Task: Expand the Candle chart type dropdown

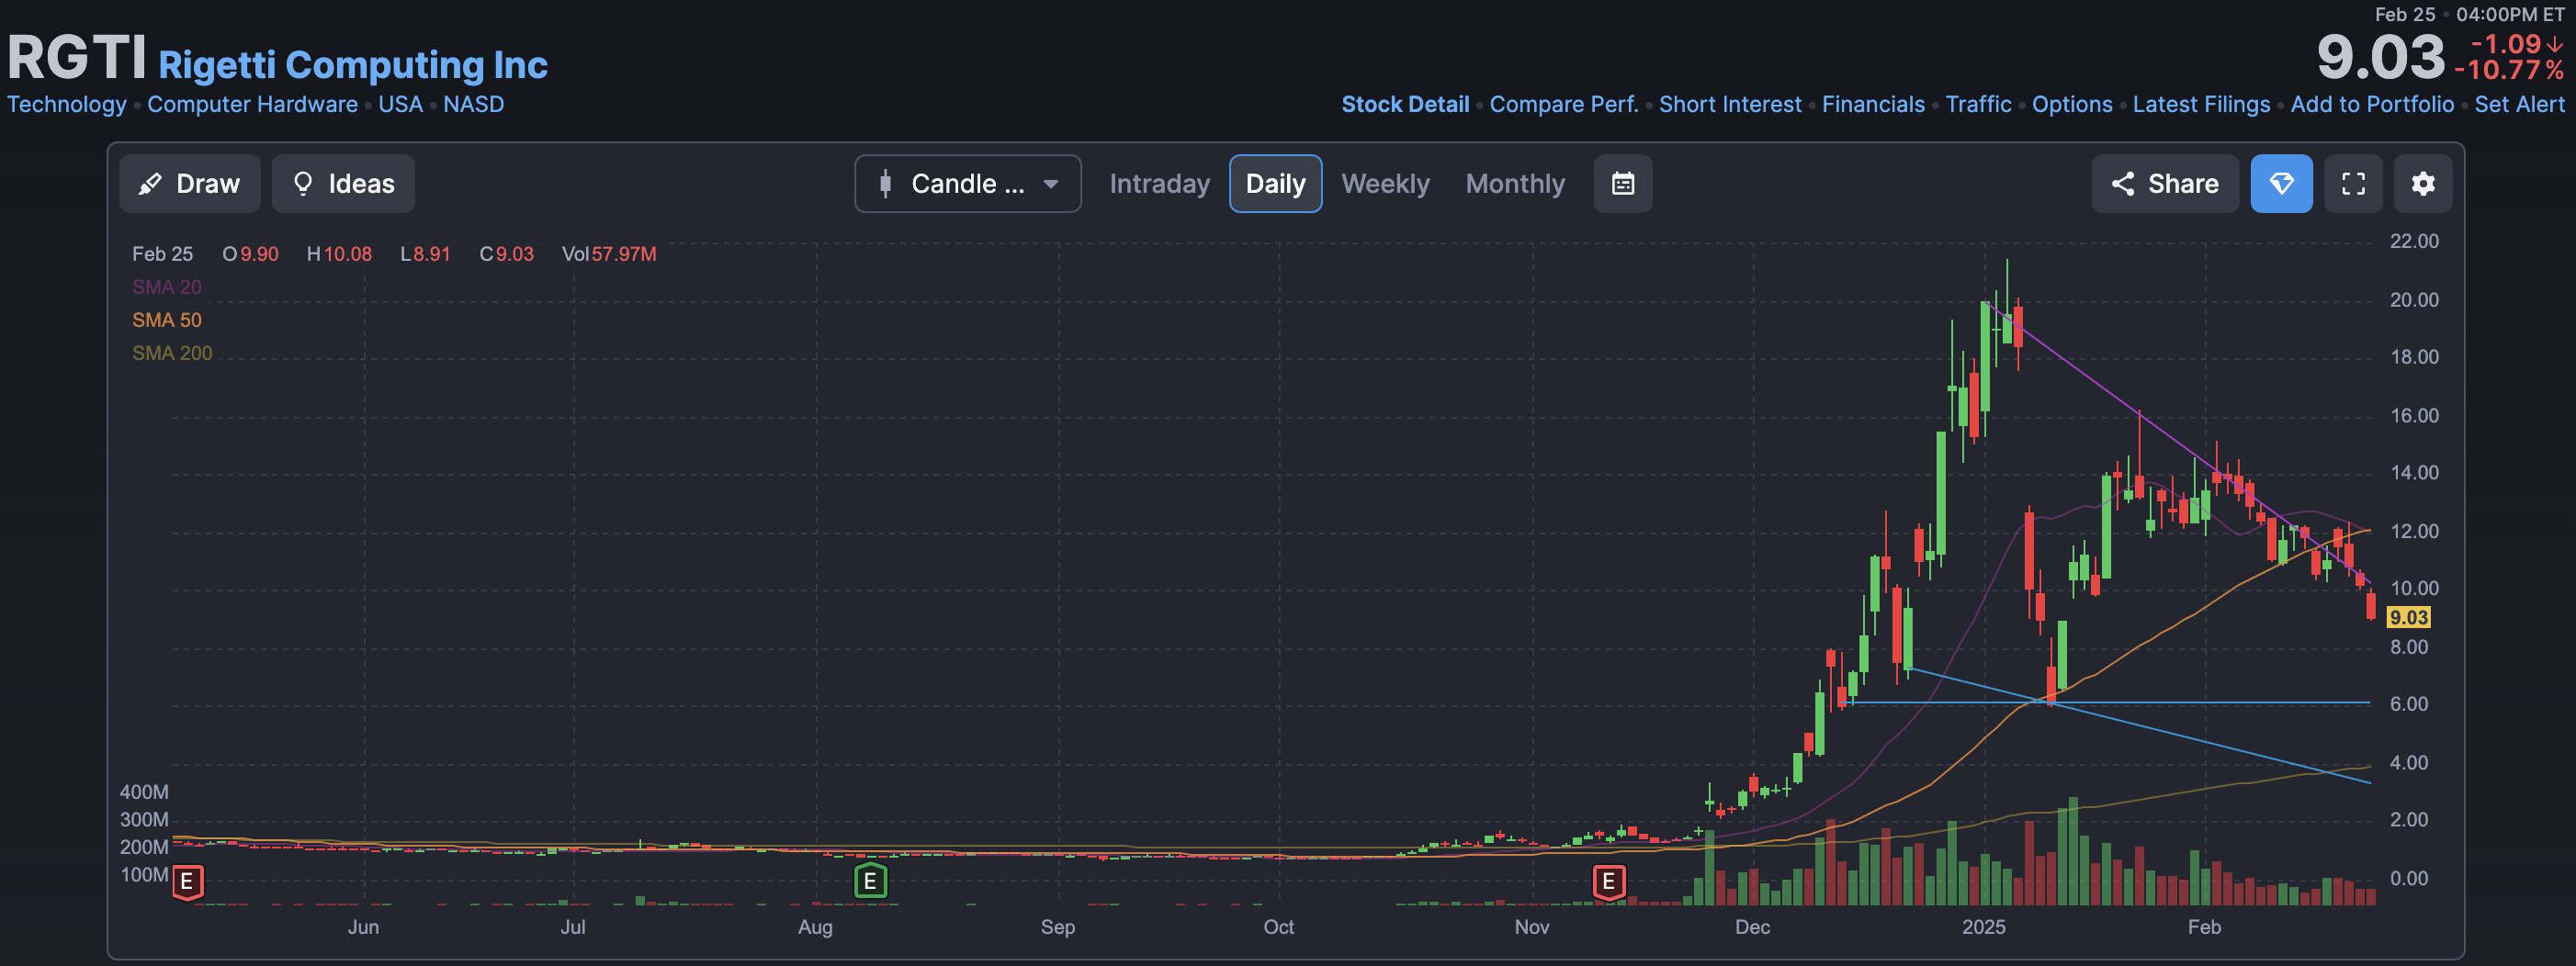Action: (x=967, y=184)
